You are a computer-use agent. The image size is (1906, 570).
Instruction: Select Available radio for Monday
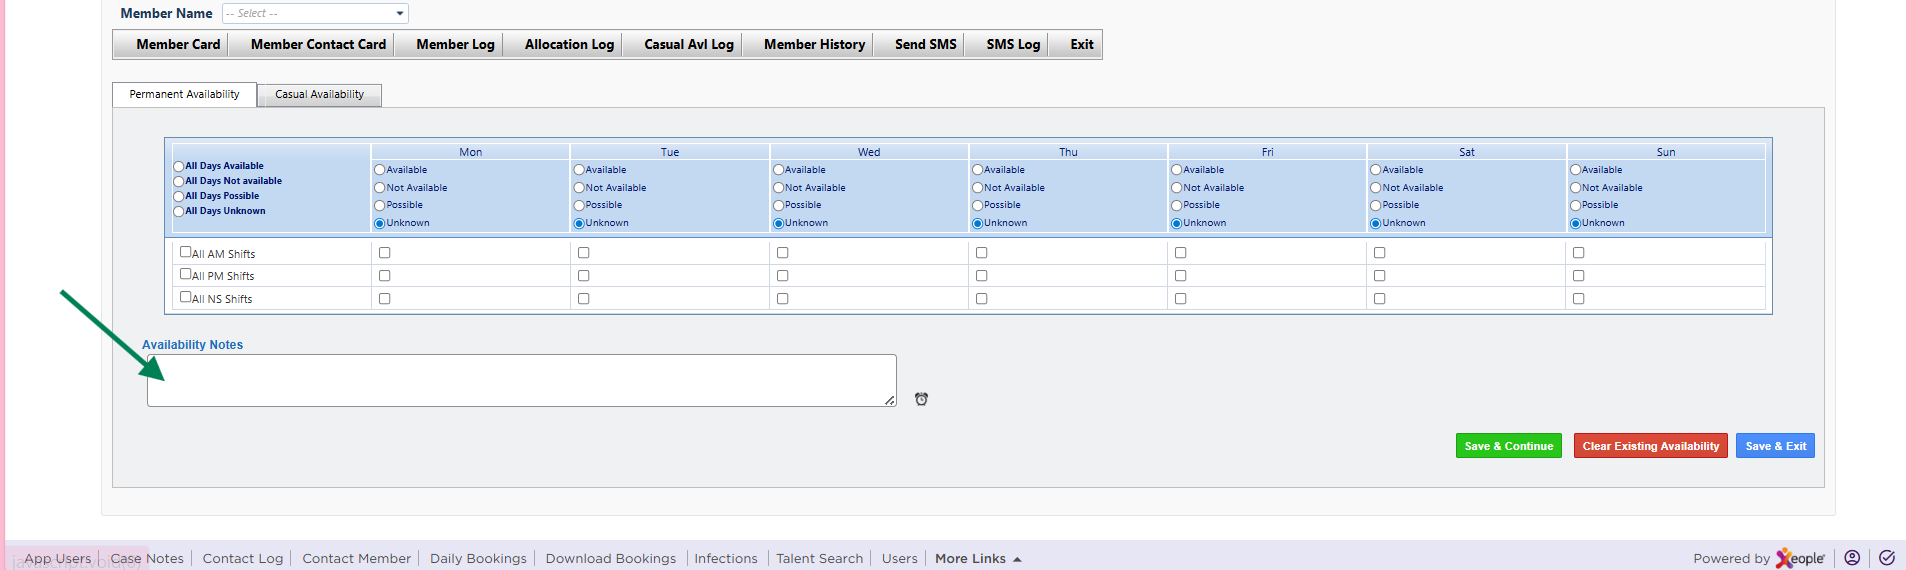pos(380,170)
